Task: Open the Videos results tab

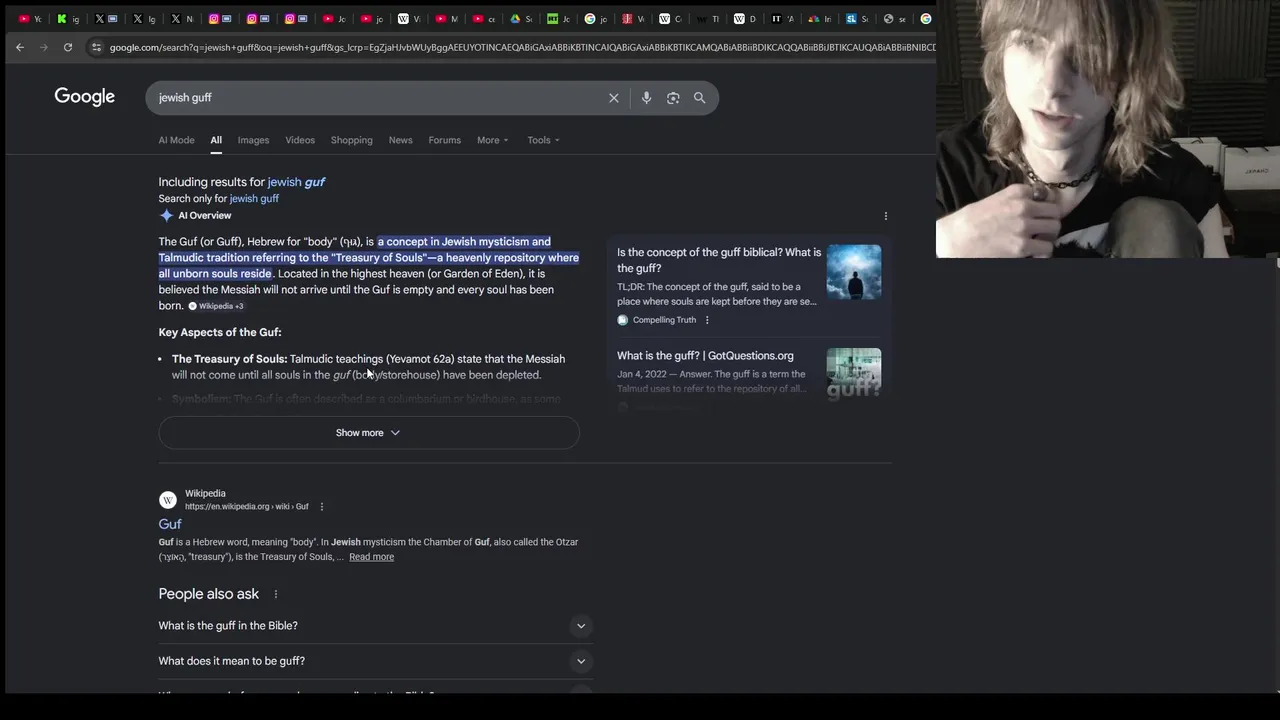Action: [300, 140]
